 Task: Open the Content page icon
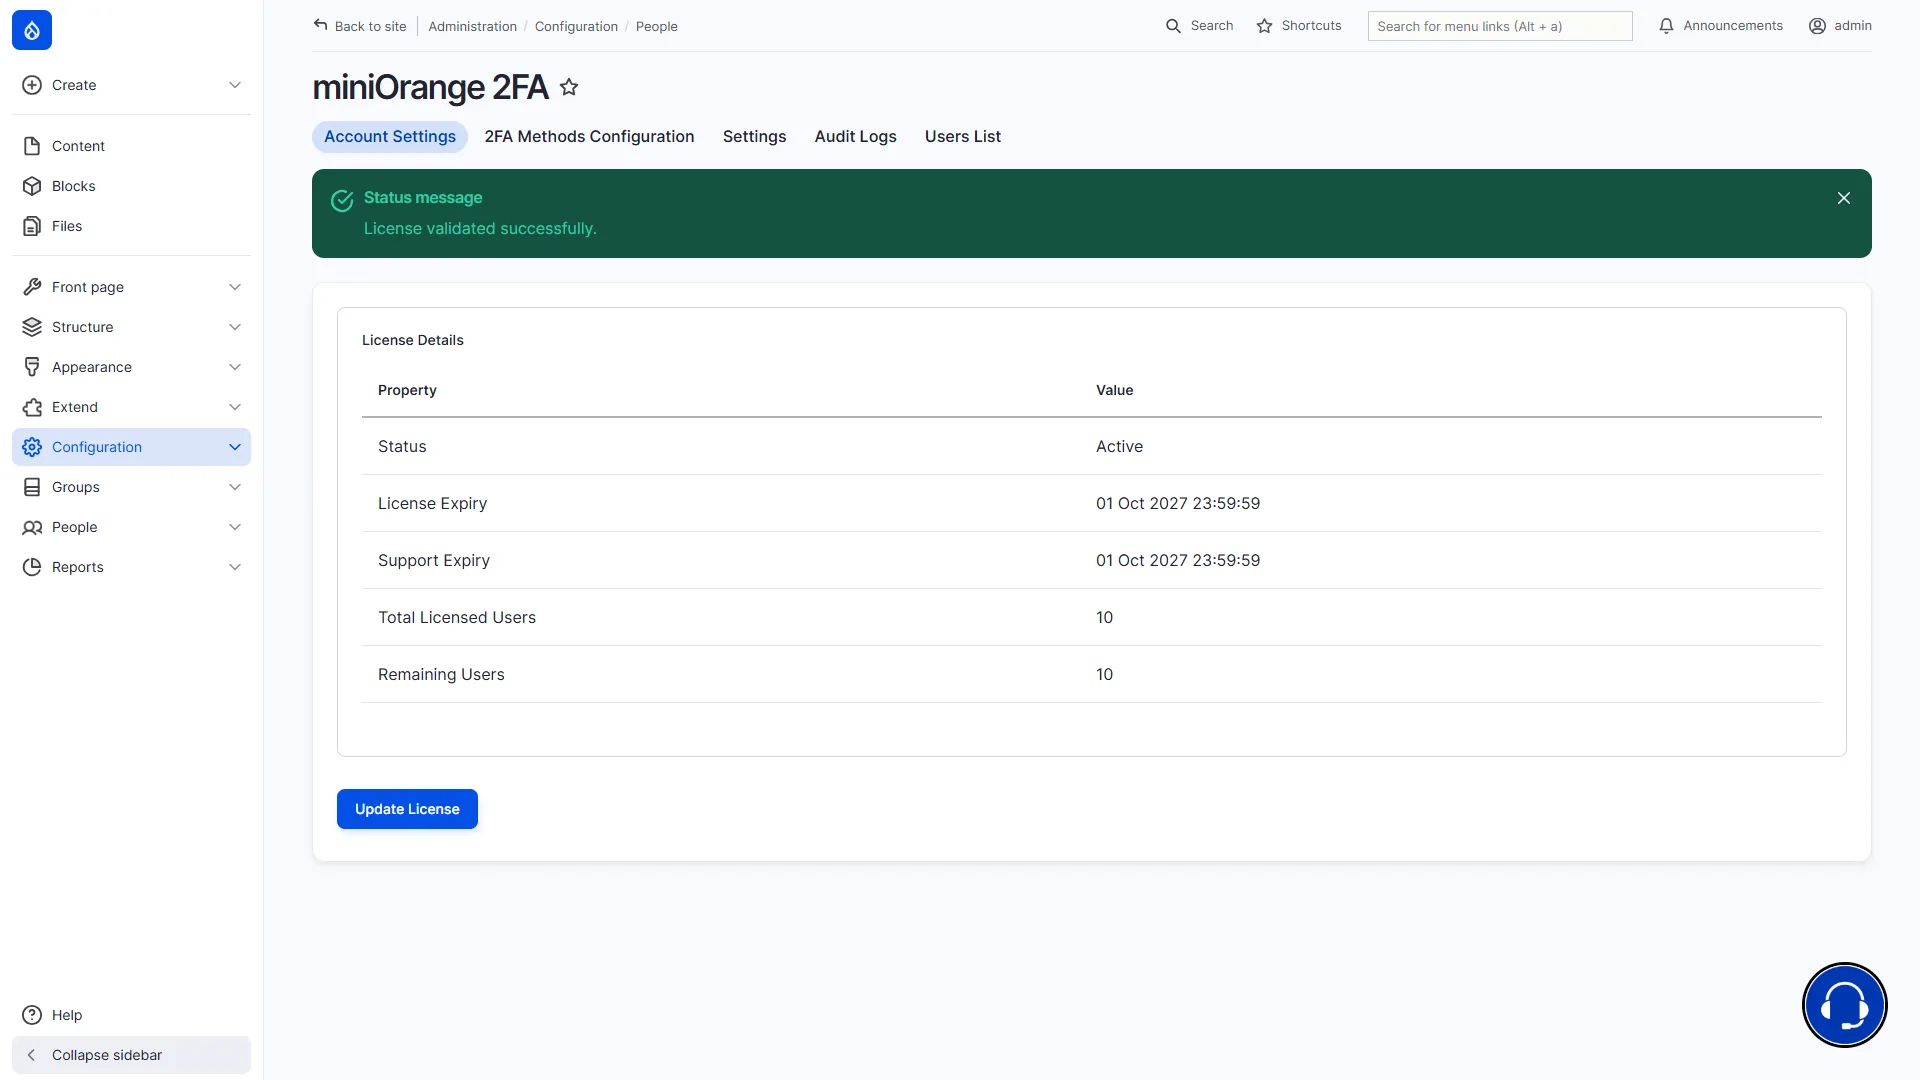32,146
